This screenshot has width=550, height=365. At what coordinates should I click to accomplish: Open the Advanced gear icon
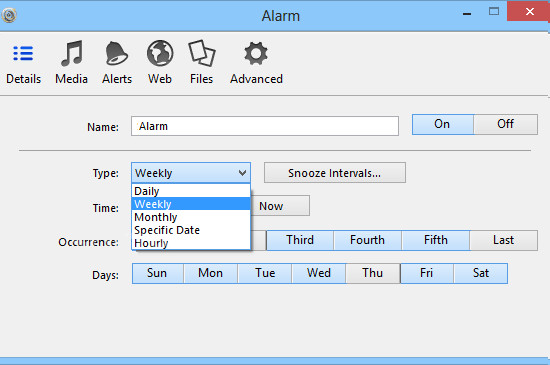click(256, 53)
